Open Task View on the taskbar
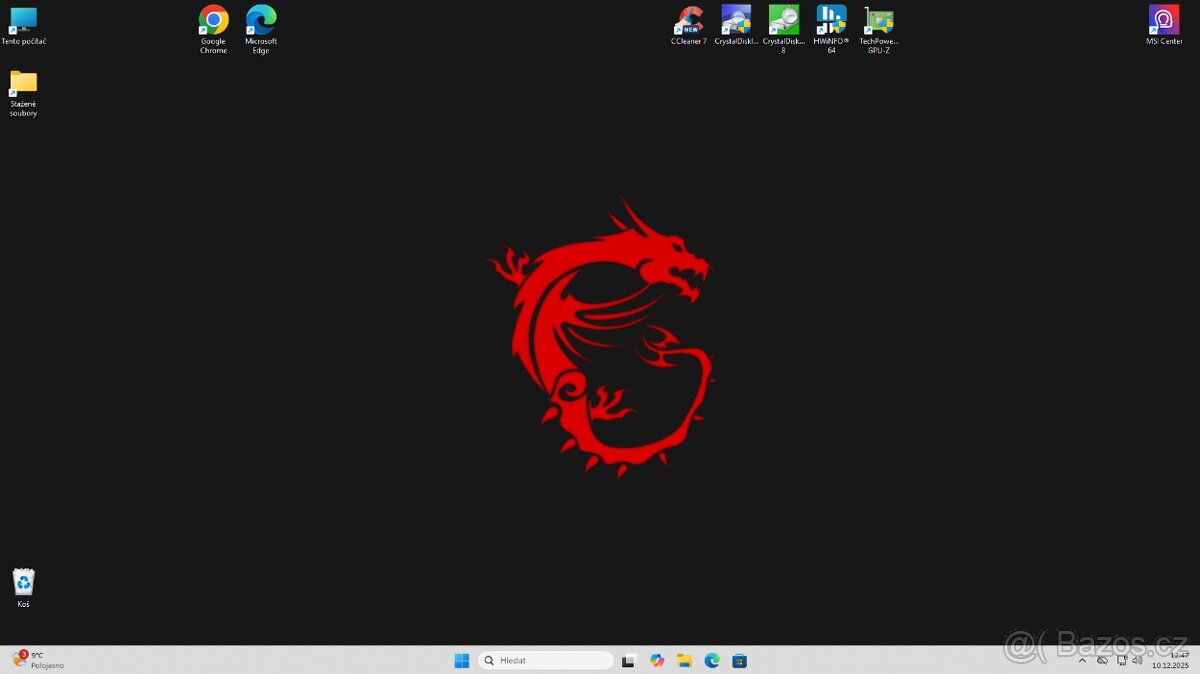The image size is (1200, 674). [x=628, y=660]
